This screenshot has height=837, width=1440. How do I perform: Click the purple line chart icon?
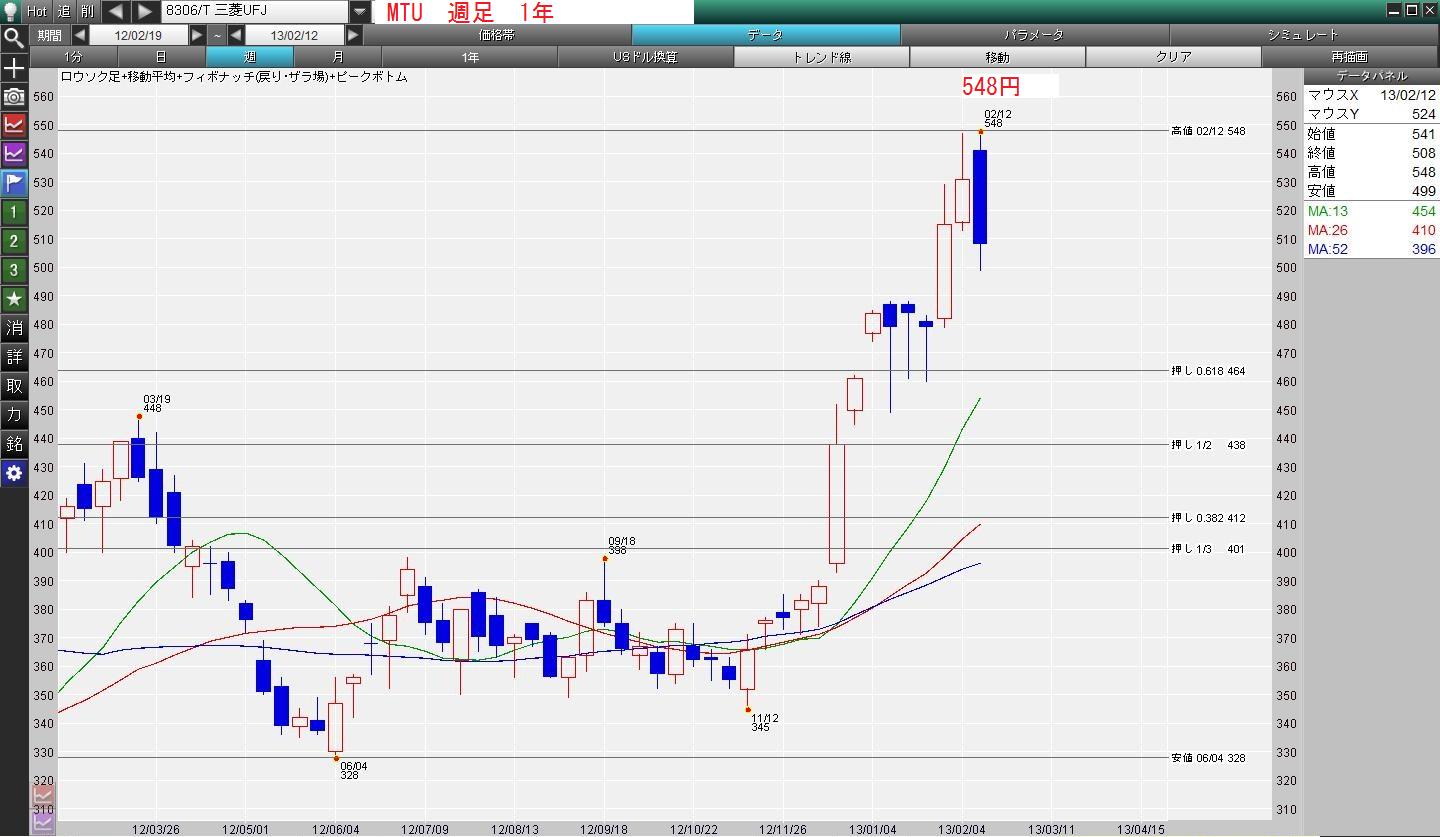pos(14,154)
